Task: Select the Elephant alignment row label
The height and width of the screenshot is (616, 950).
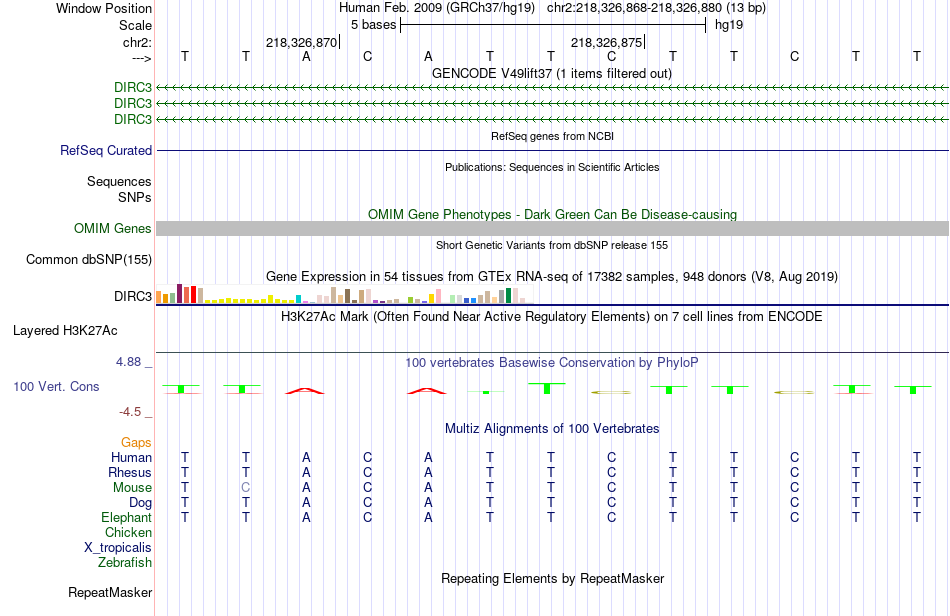Action: pyautogui.click(x=126, y=518)
